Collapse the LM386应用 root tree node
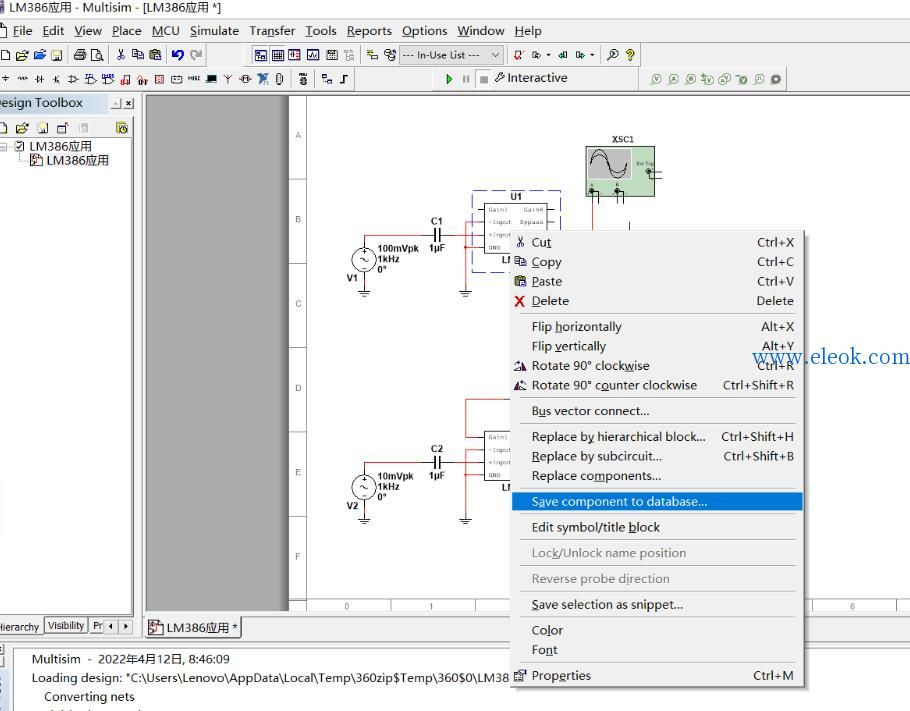The height and width of the screenshot is (711, 910). [4, 146]
